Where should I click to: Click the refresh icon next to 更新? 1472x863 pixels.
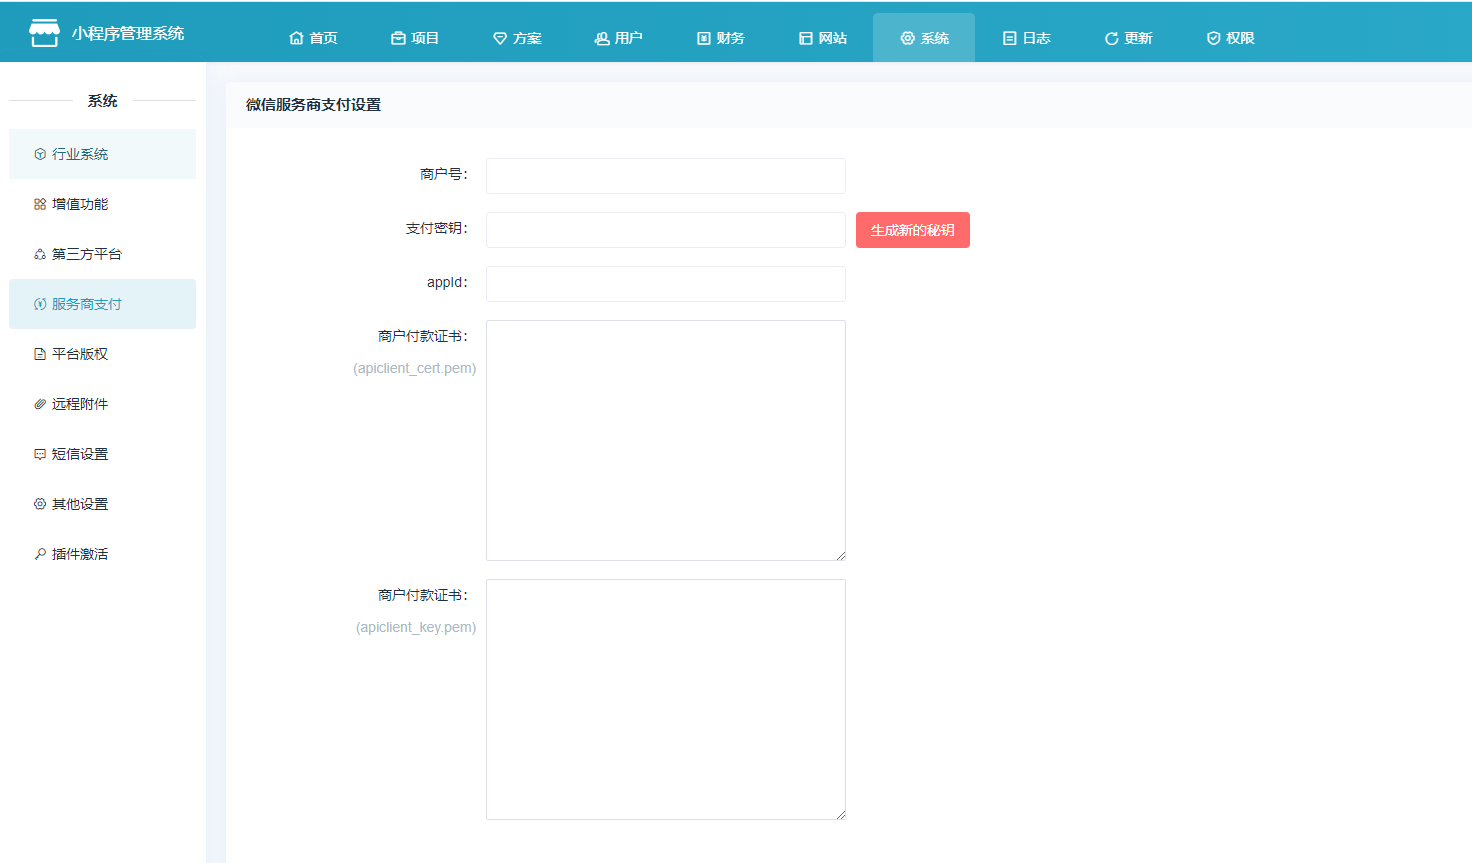pyautogui.click(x=1111, y=38)
